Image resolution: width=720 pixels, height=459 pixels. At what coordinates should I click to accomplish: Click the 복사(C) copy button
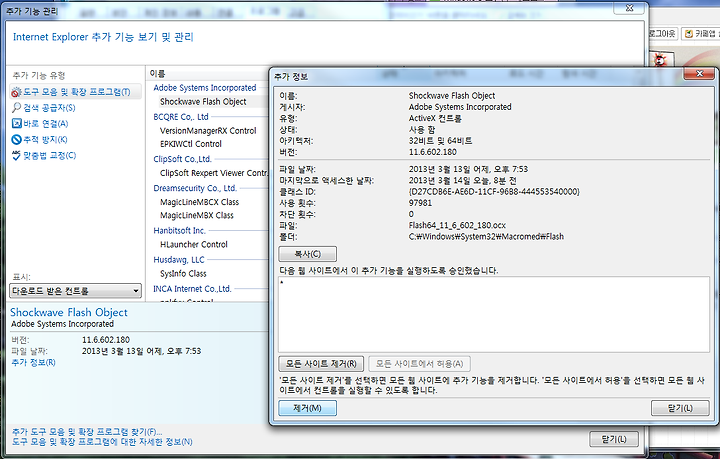308,254
